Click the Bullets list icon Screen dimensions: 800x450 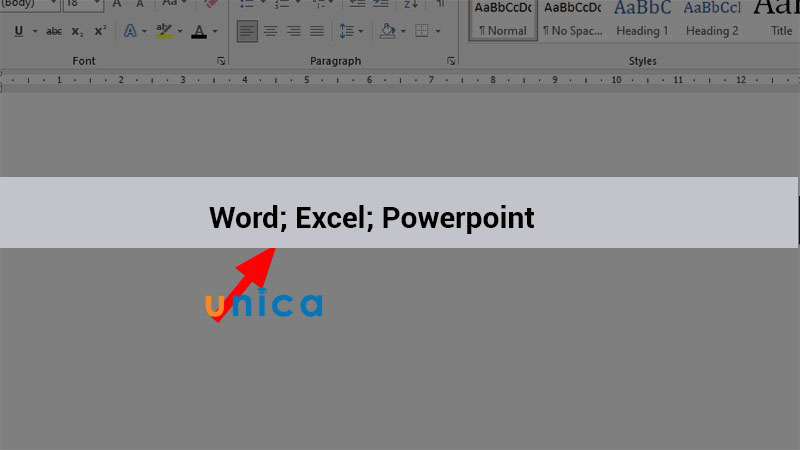click(x=247, y=4)
